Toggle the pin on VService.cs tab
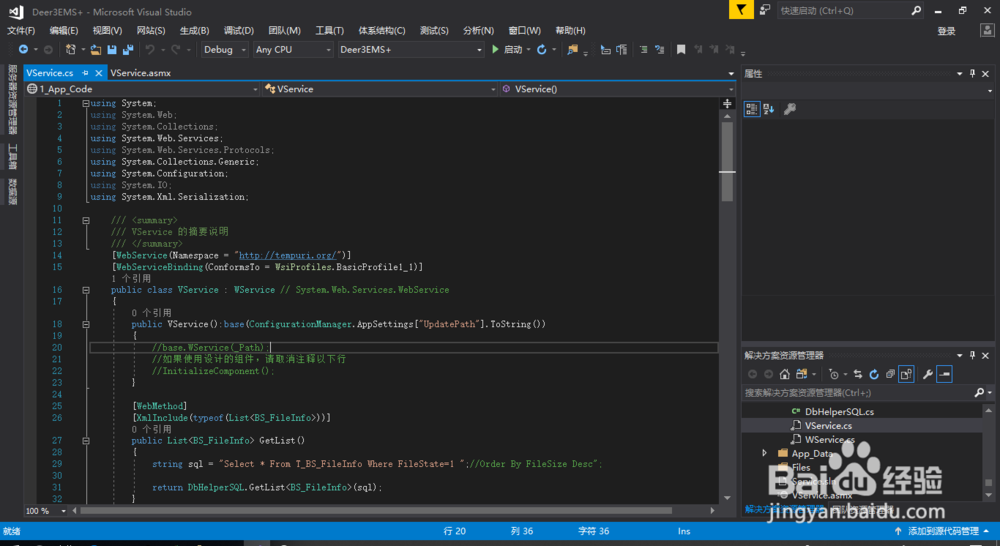This screenshot has width=1000, height=546. pos(85,73)
